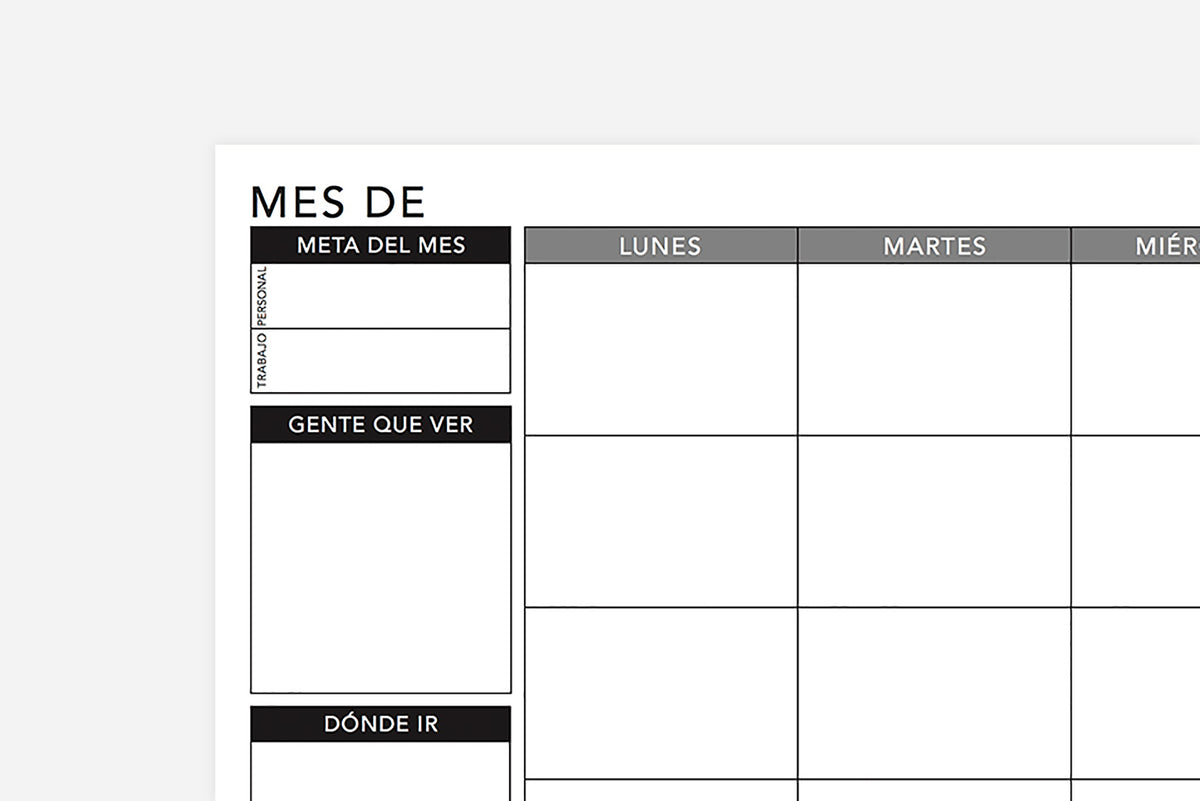
Task: Click the PERSONAL goal writing area
Action: point(390,296)
